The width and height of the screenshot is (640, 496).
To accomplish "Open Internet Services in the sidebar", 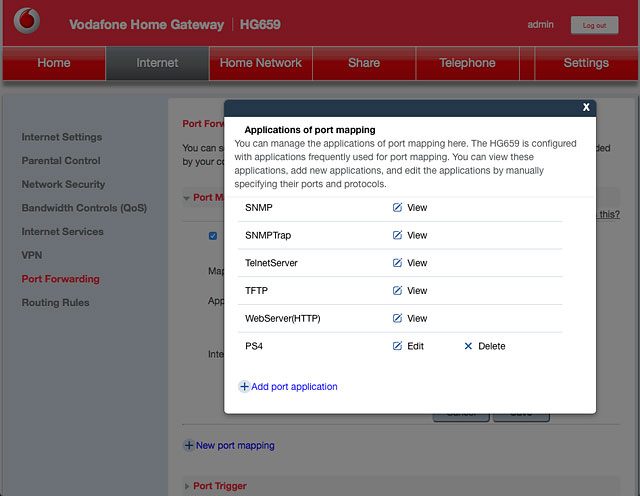I will point(62,232).
